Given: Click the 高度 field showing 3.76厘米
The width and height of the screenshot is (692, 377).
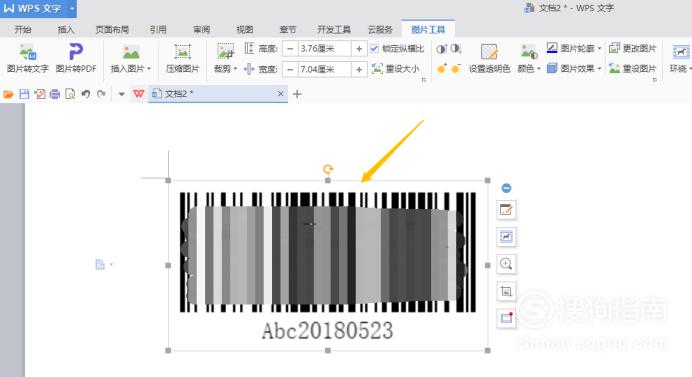Looking at the screenshot, I should pos(325,49).
